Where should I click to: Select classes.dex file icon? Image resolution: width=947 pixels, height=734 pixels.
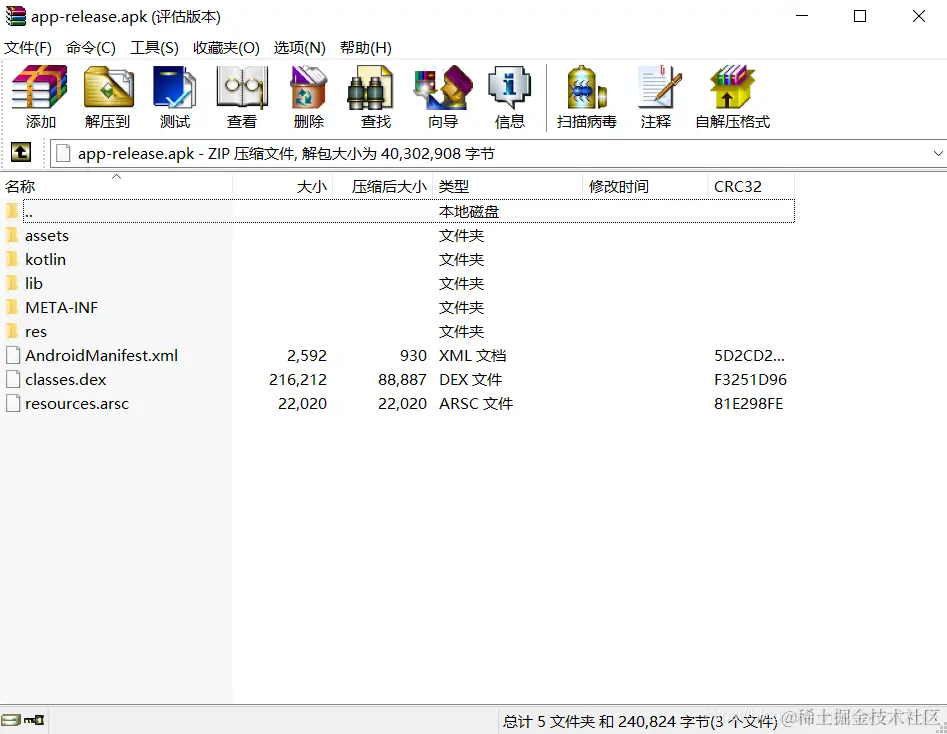[13, 379]
